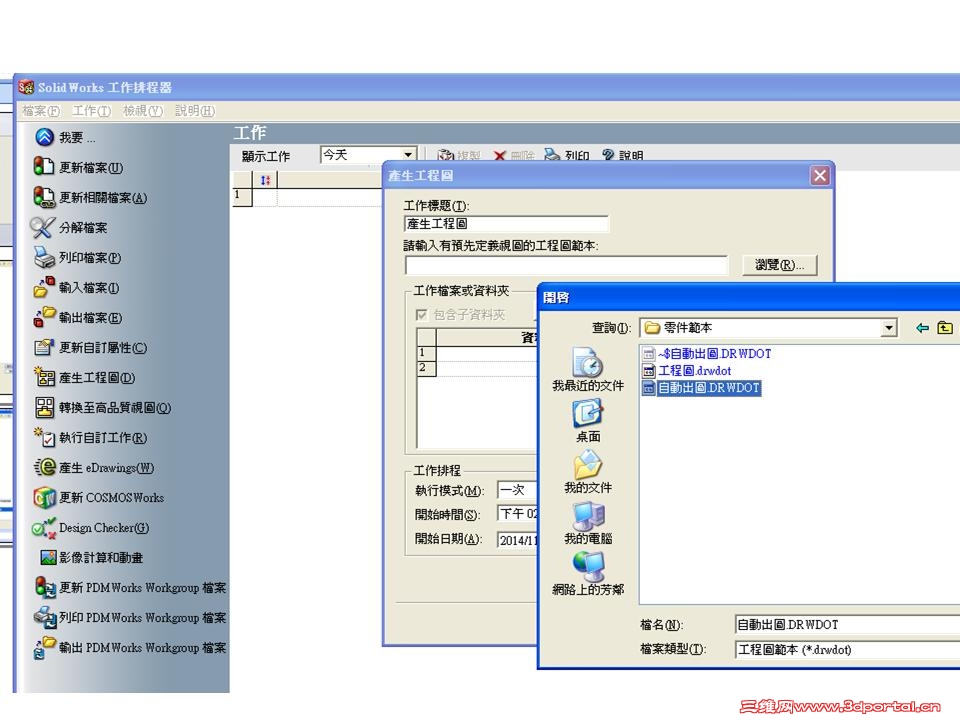Select file ~$自動出圖.DRWDOT

(707, 354)
